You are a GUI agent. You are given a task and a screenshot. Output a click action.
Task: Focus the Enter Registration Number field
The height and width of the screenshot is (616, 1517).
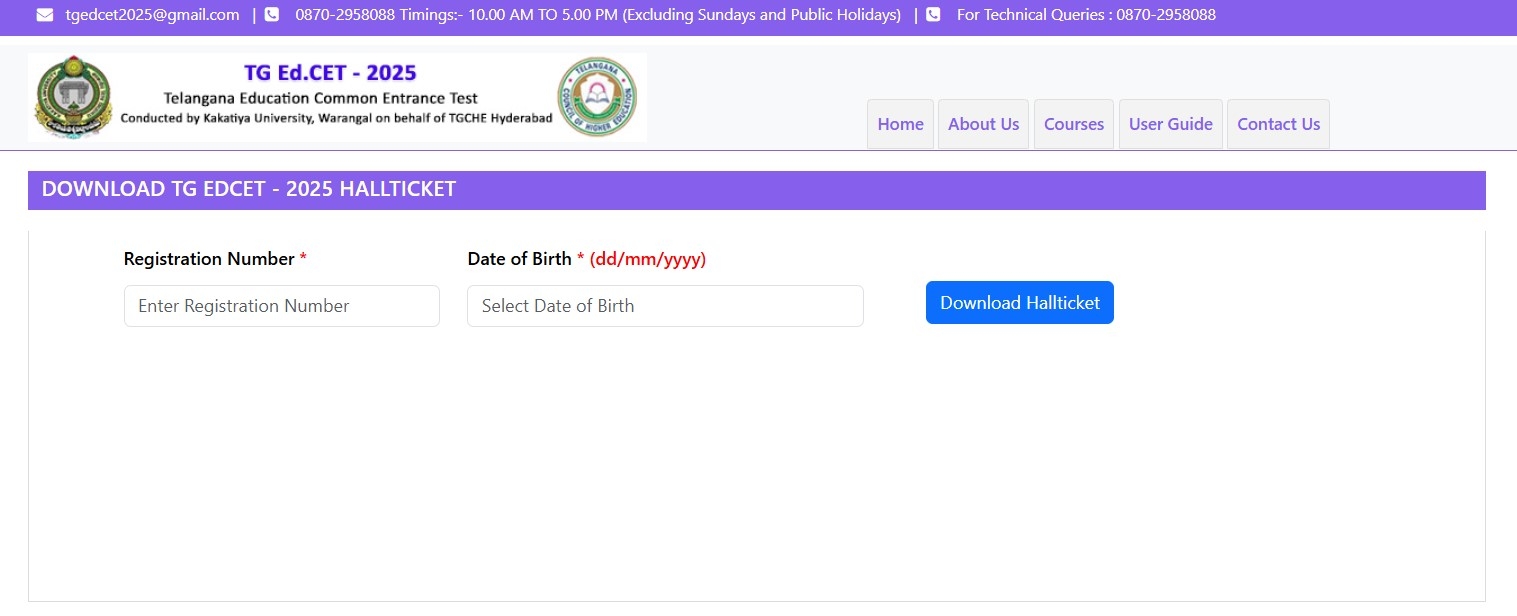coord(282,306)
